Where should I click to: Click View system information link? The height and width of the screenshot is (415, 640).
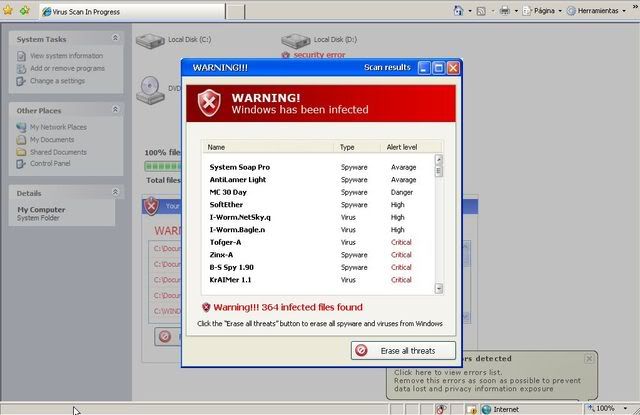pos(67,55)
